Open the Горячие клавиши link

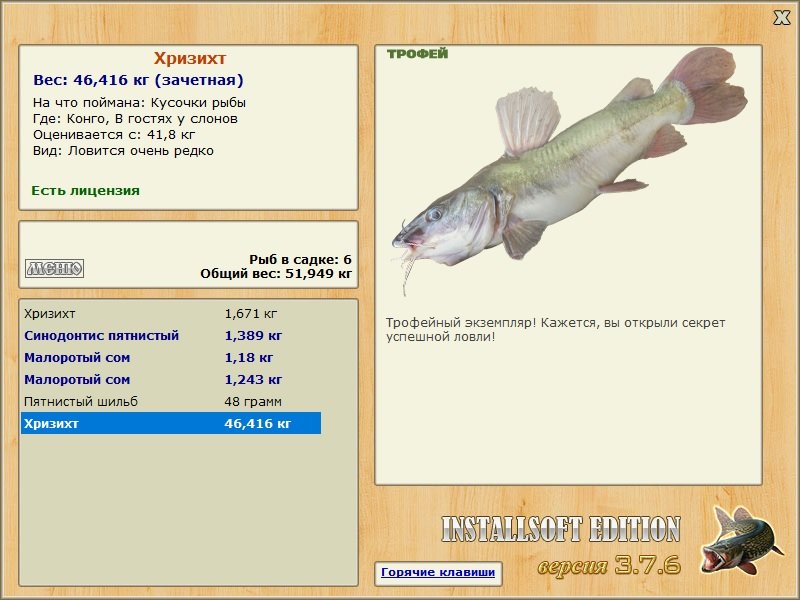coord(438,572)
